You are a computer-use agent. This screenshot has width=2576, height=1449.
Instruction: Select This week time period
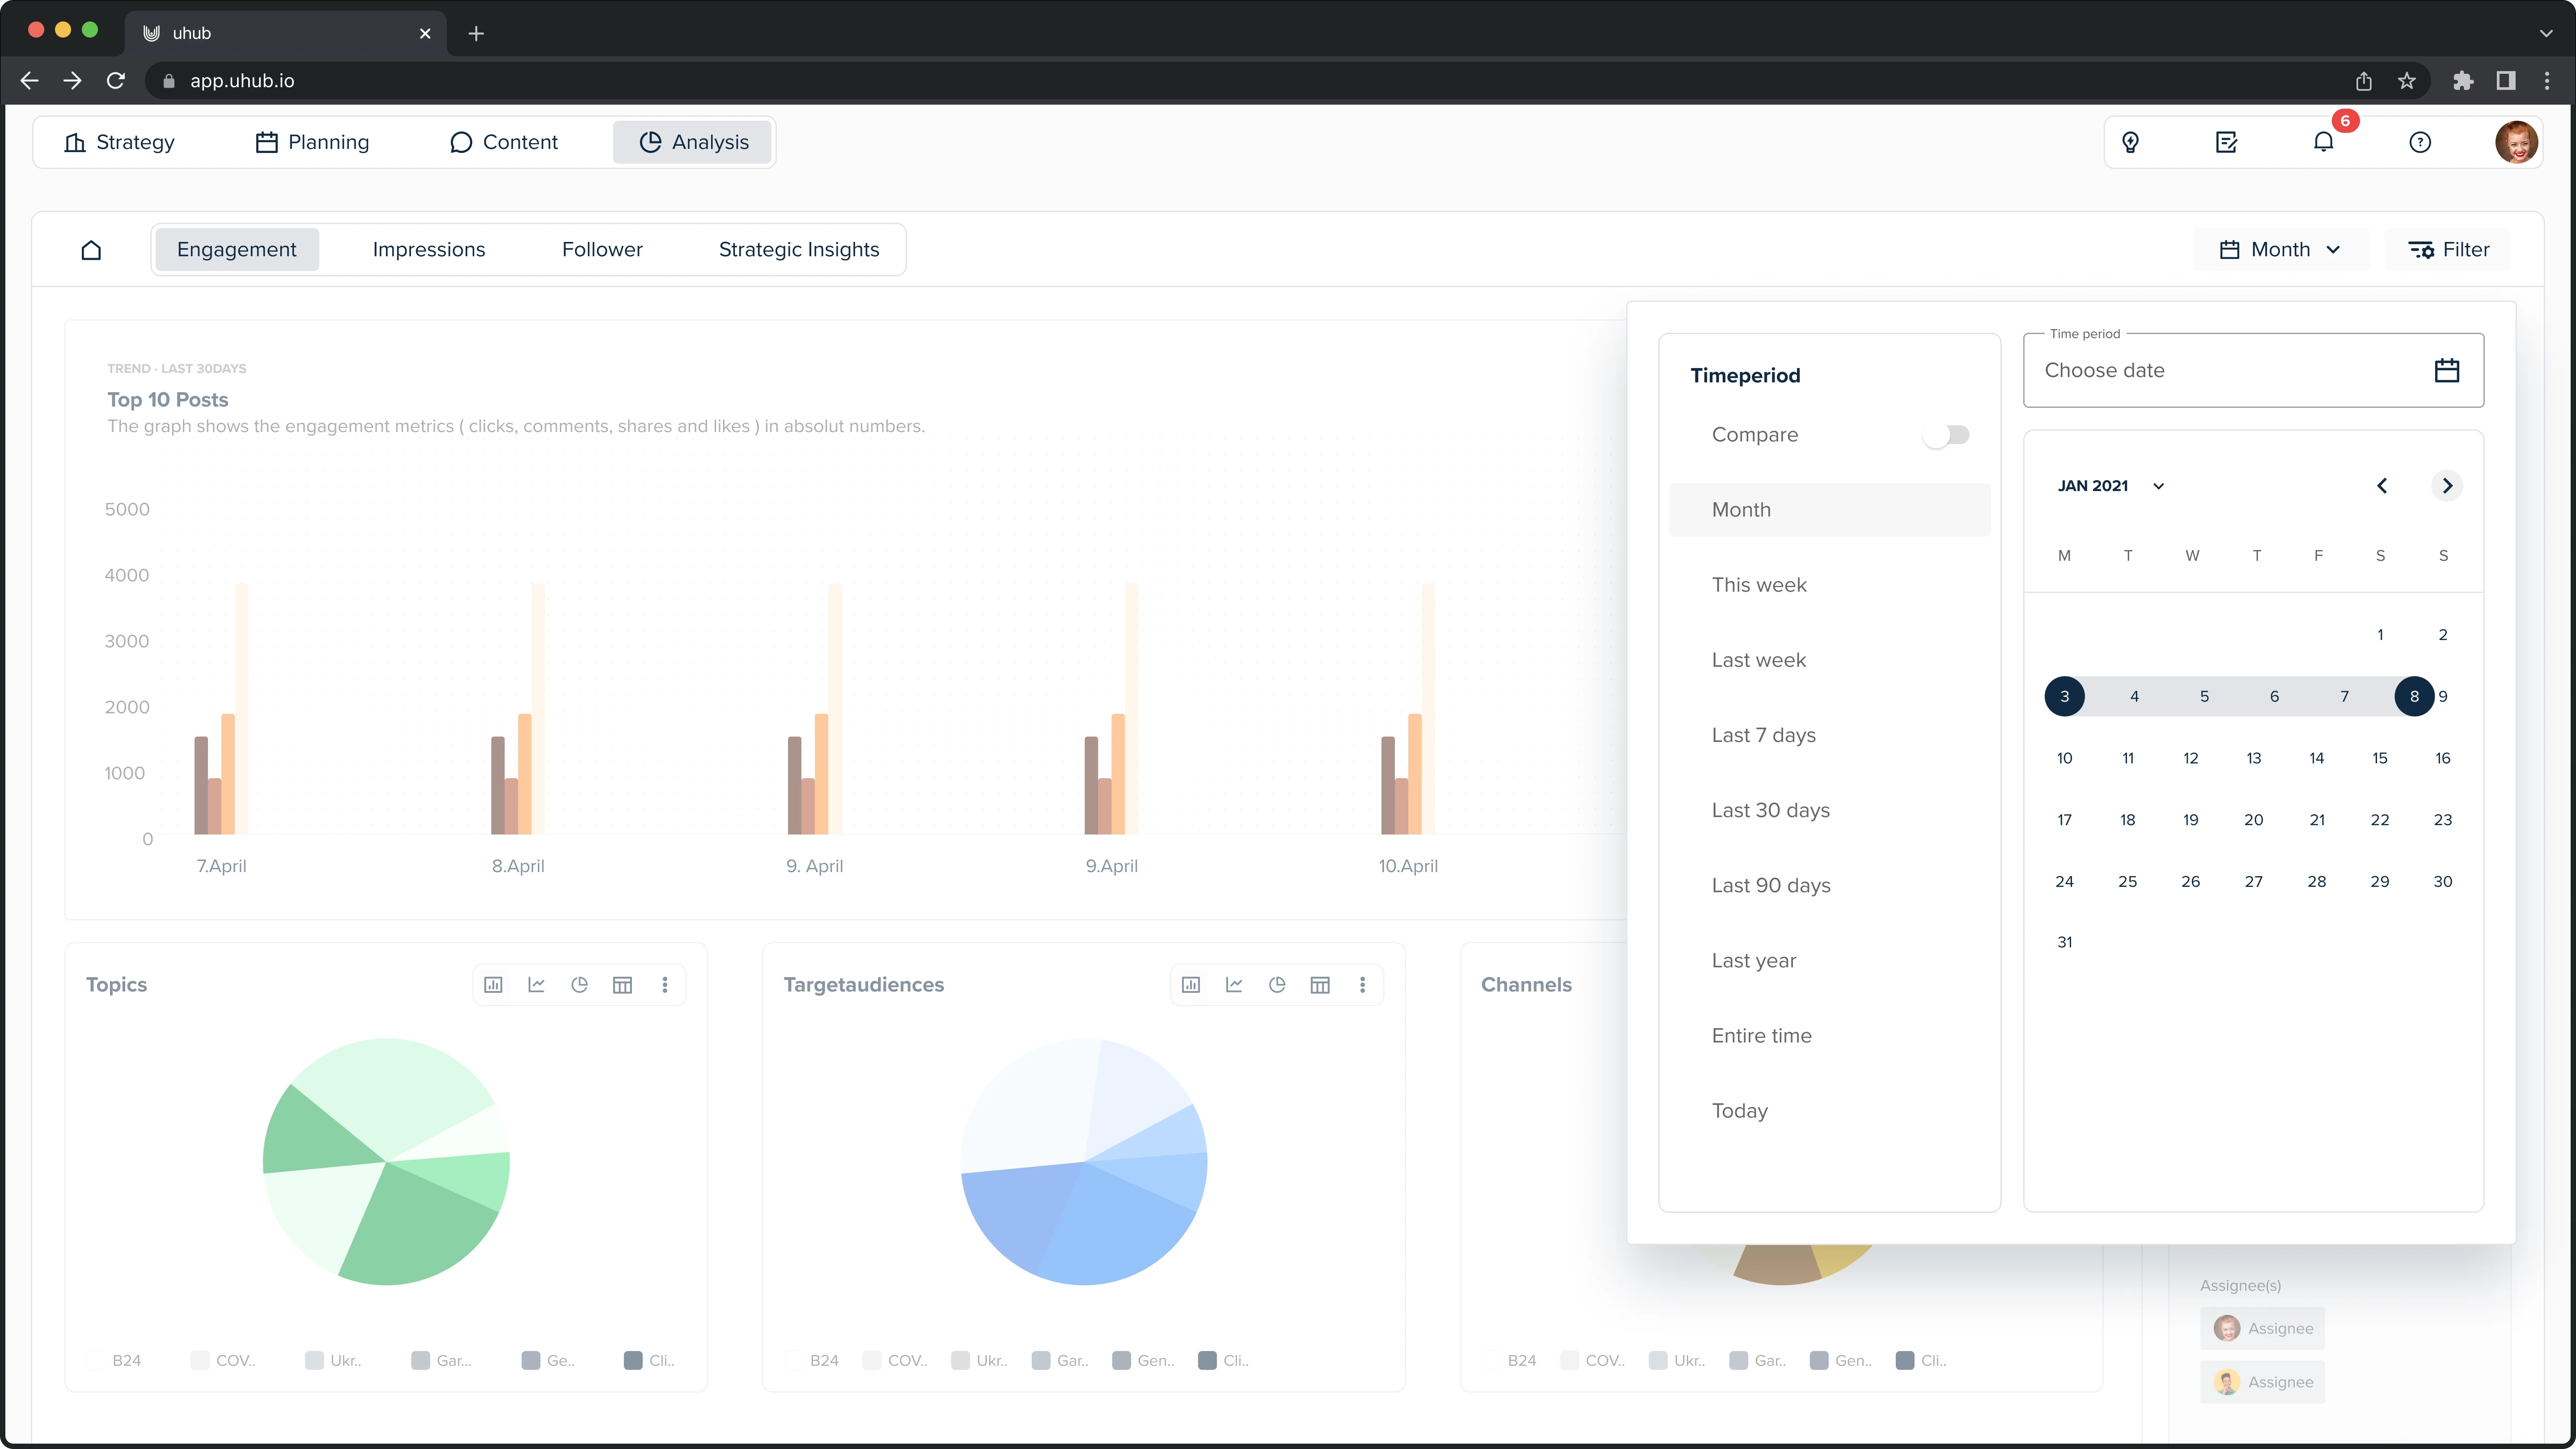[x=1830, y=585]
